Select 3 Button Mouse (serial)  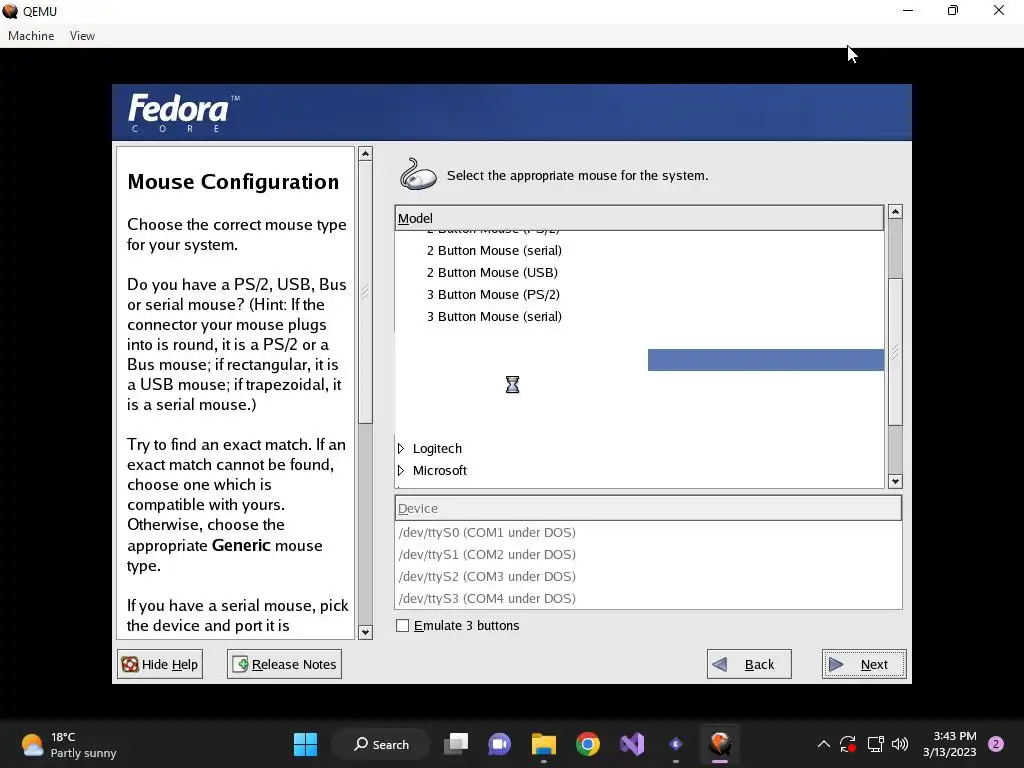tap(494, 317)
